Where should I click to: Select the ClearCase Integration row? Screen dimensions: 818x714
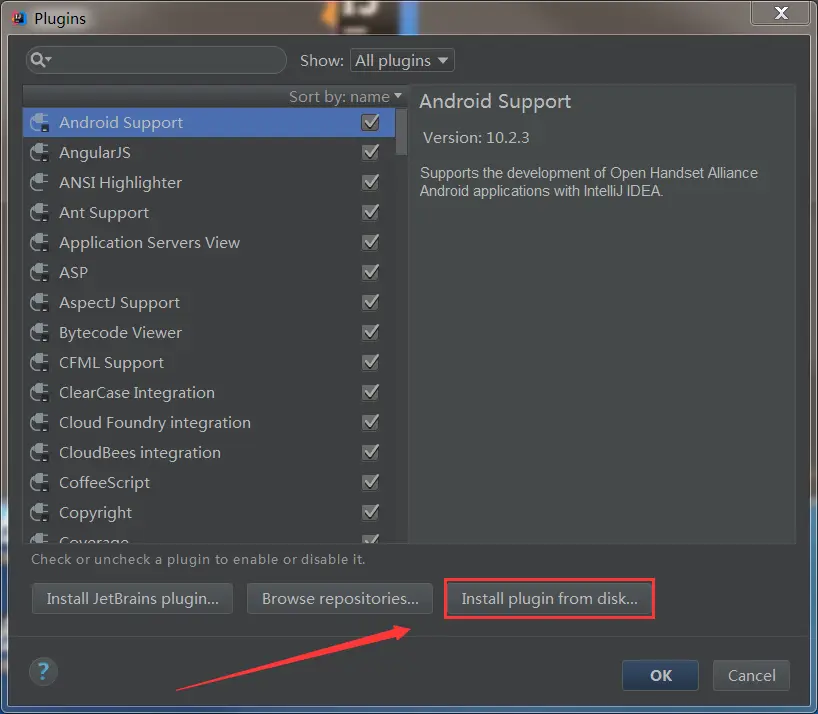(x=209, y=392)
